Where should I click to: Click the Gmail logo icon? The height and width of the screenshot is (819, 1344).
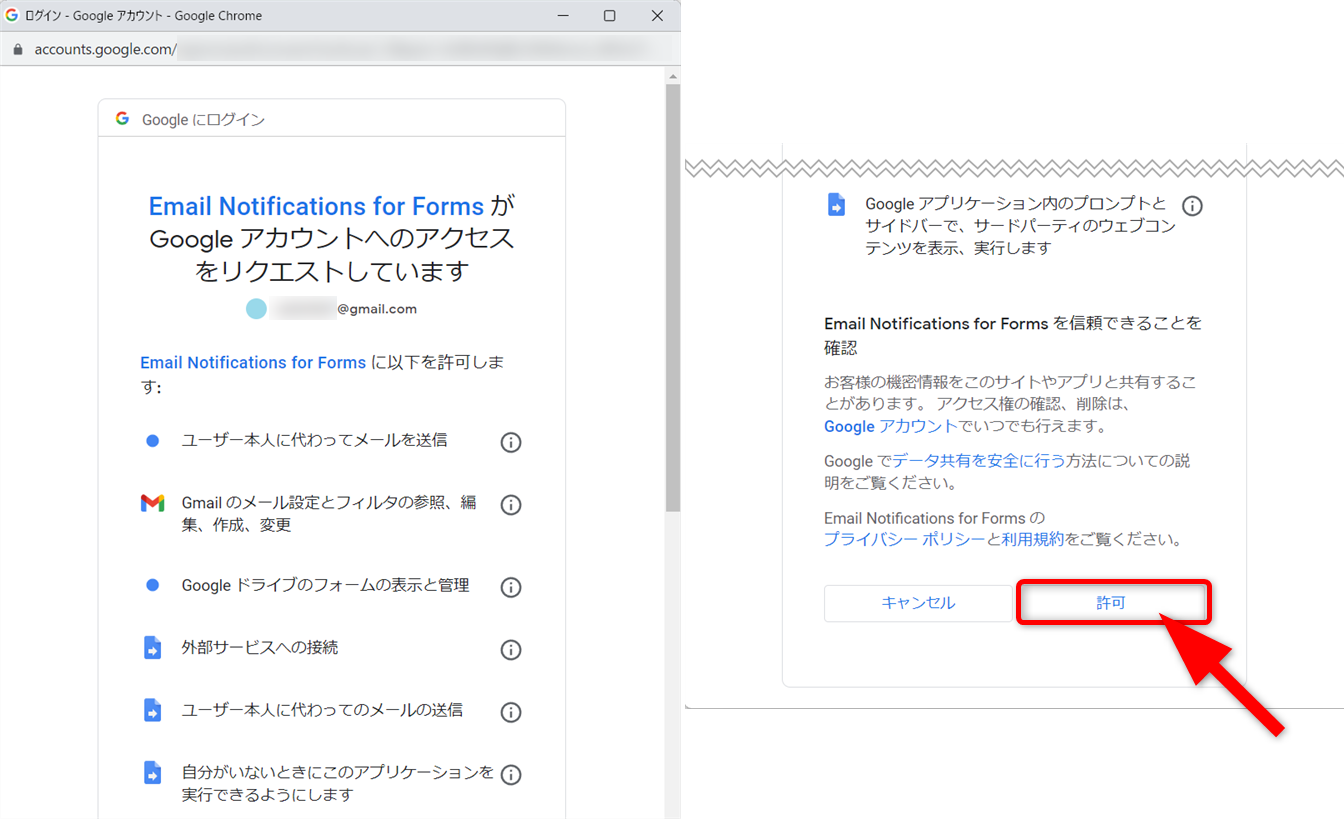(152, 504)
